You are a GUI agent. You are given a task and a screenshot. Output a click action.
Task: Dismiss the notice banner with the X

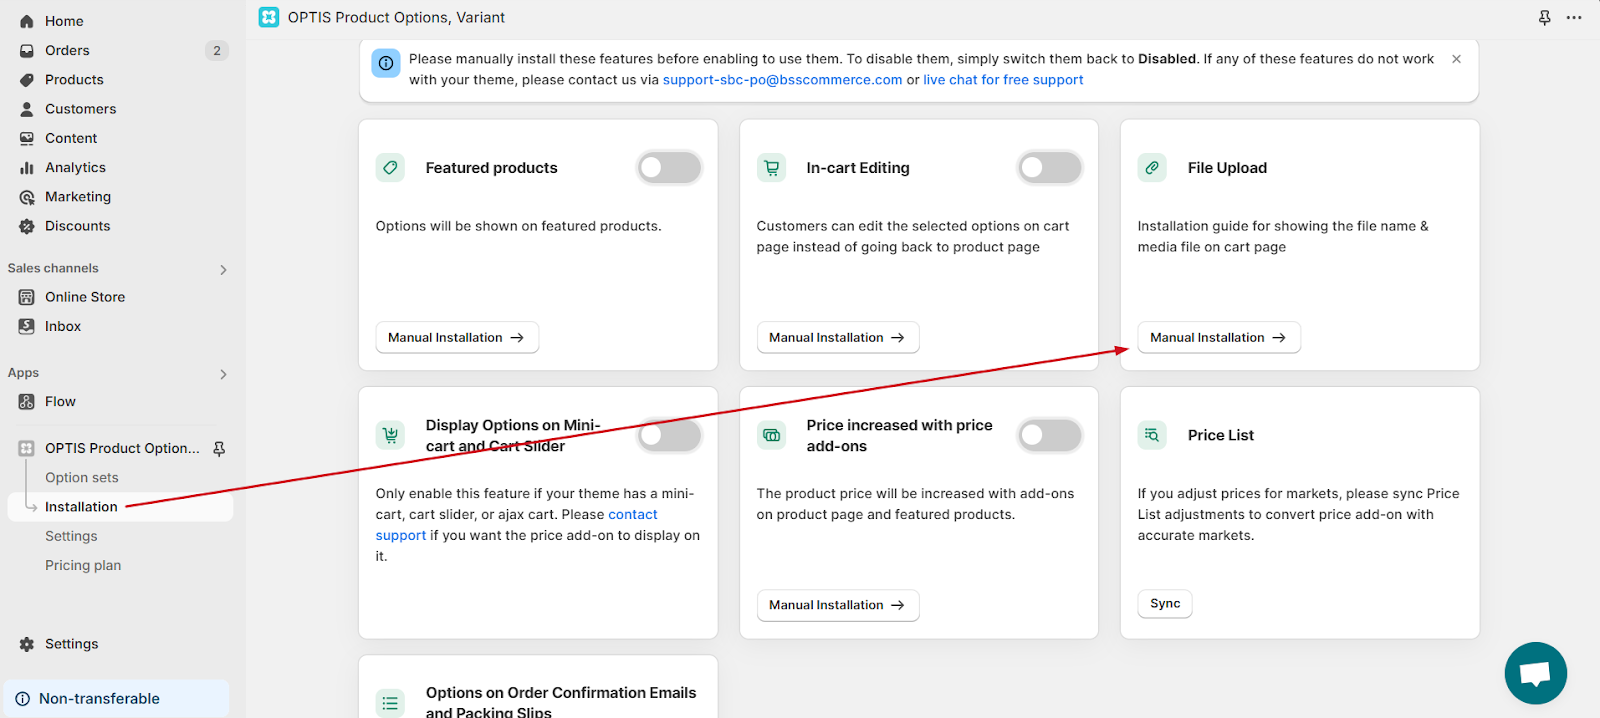tap(1456, 59)
